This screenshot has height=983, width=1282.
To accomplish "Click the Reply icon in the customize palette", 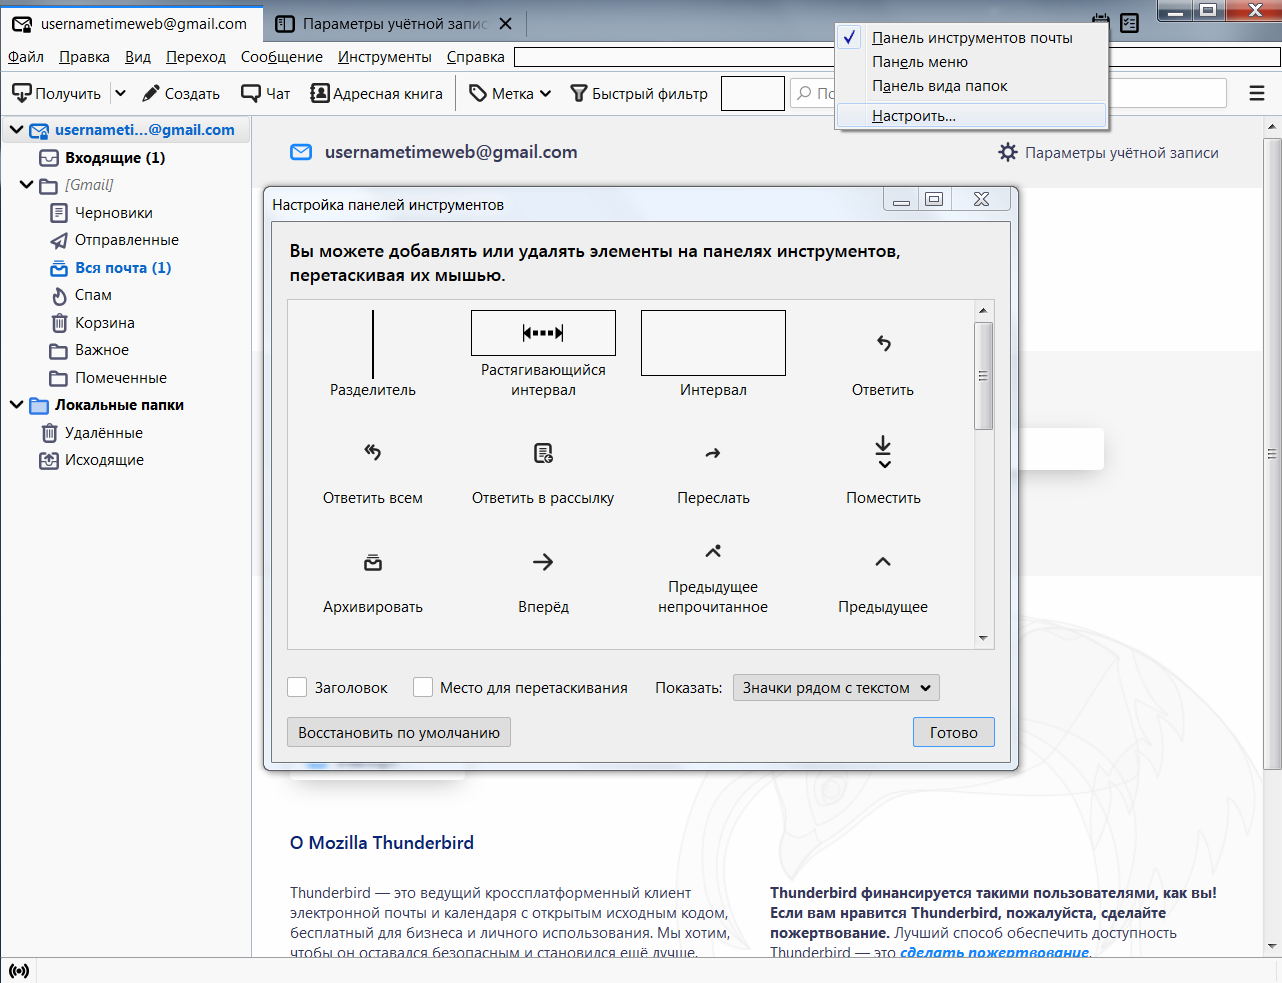I will (883, 344).
